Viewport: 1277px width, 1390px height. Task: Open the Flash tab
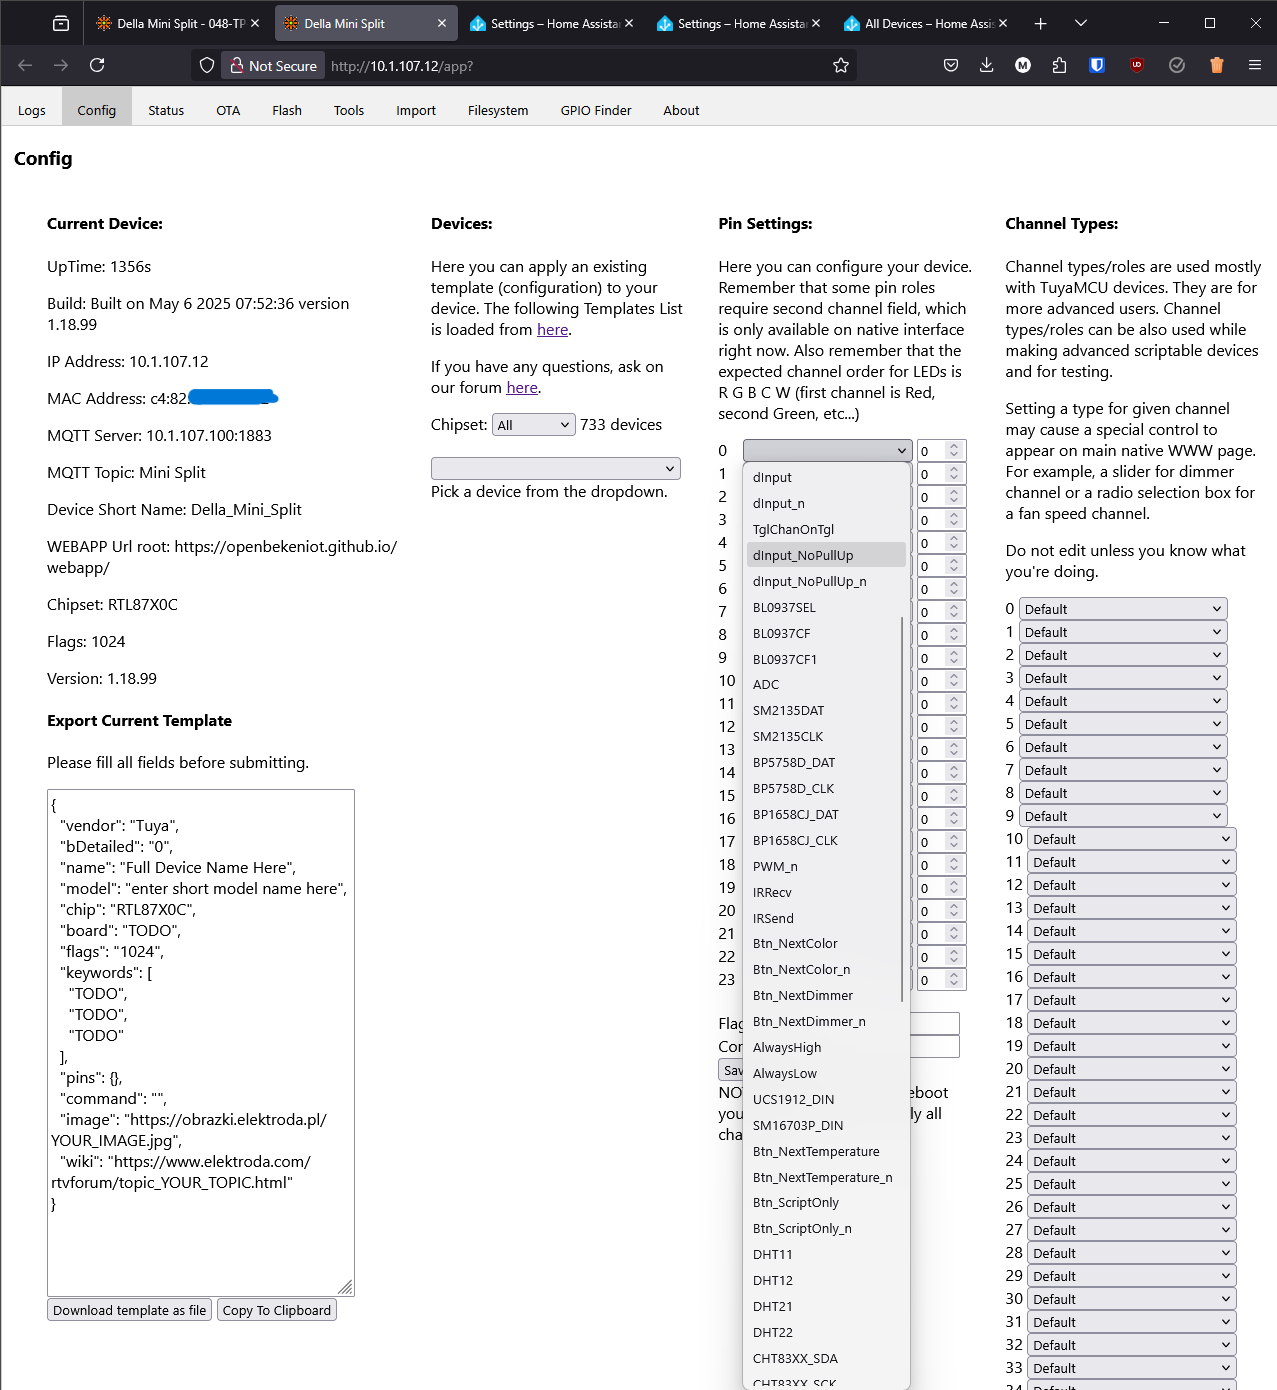(x=287, y=110)
